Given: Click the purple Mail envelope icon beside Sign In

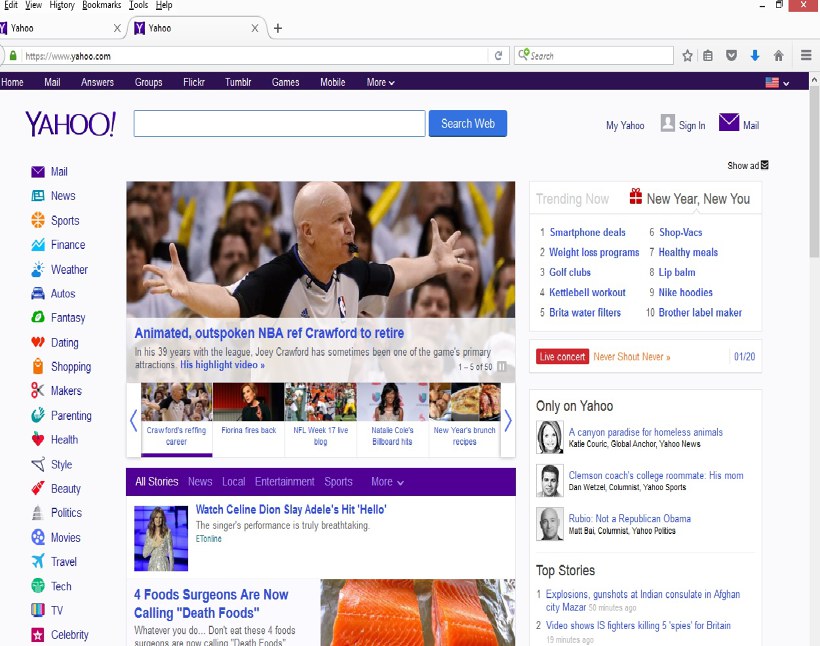Looking at the screenshot, I should pos(729,123).
